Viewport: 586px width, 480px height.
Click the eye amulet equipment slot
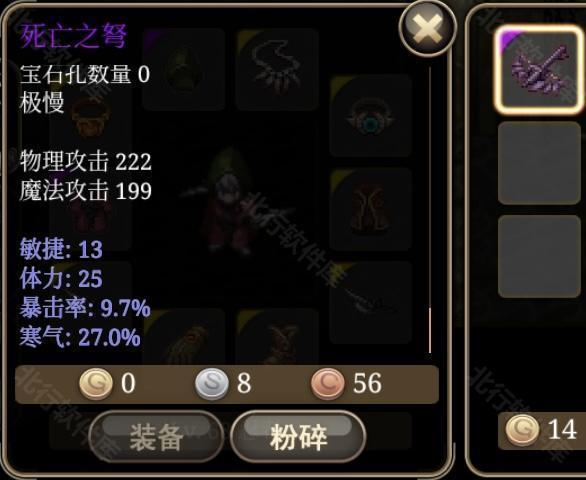371,115
